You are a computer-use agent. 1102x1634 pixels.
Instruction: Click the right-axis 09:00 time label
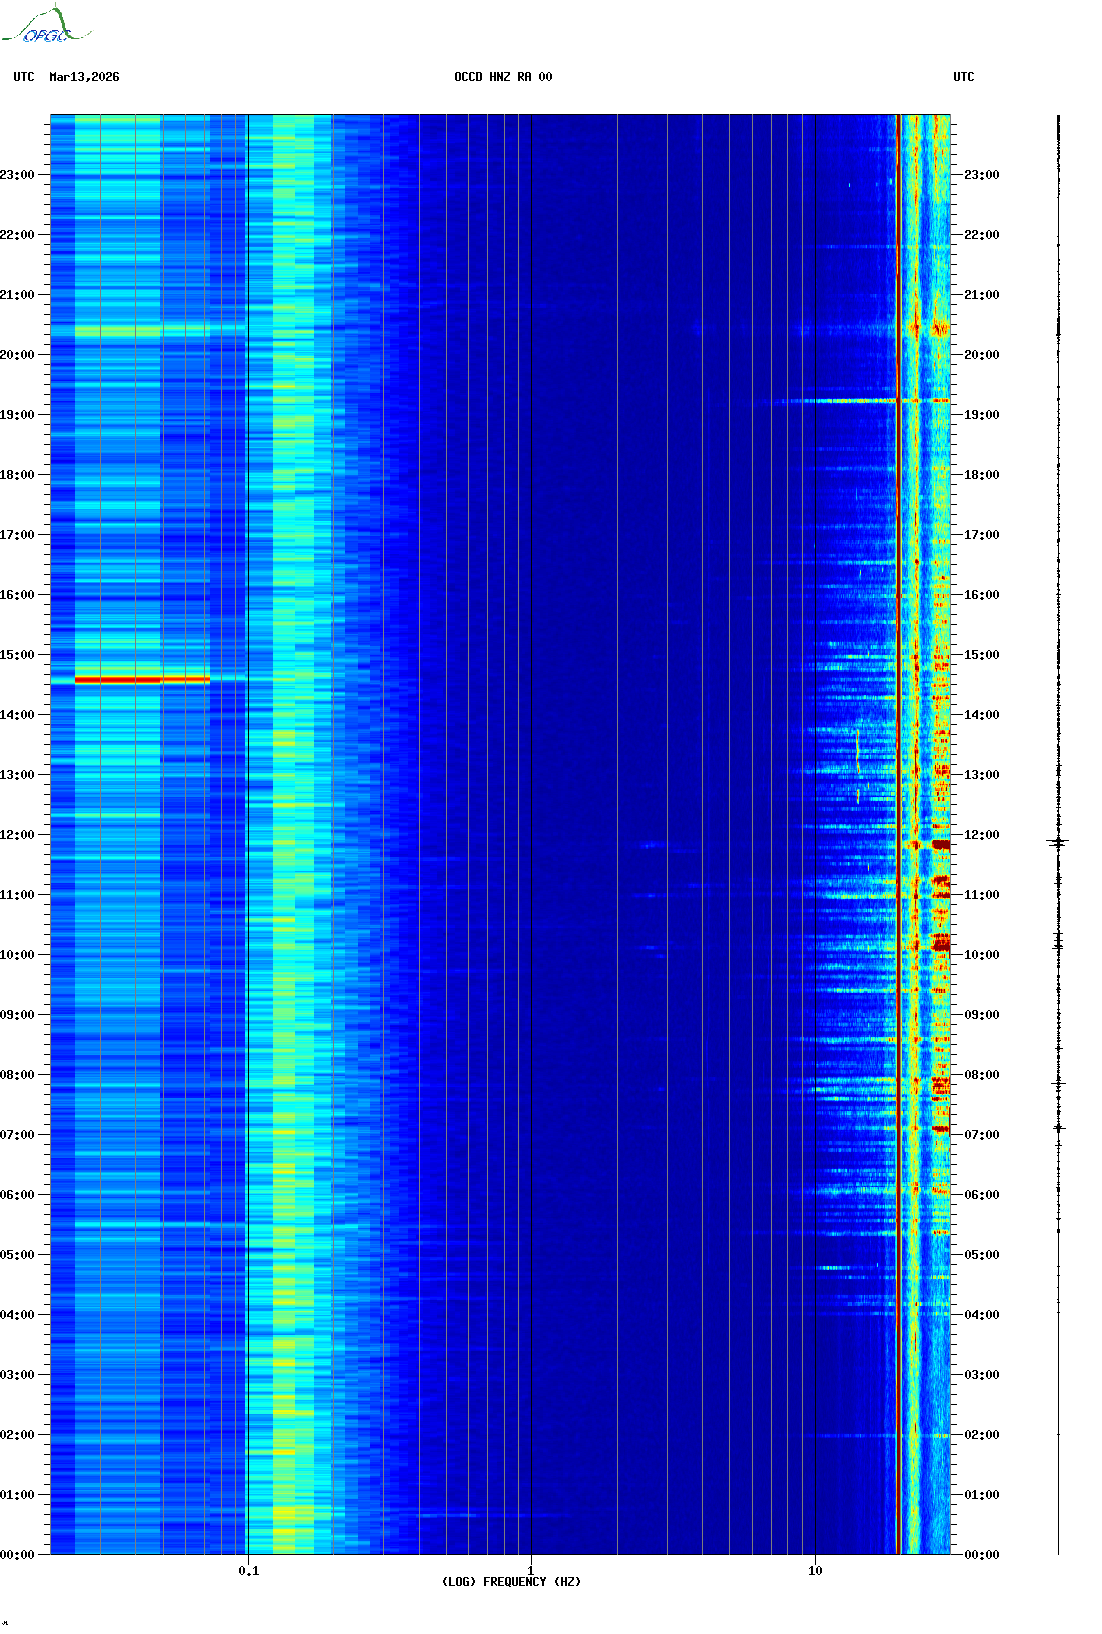point(982,1015)
